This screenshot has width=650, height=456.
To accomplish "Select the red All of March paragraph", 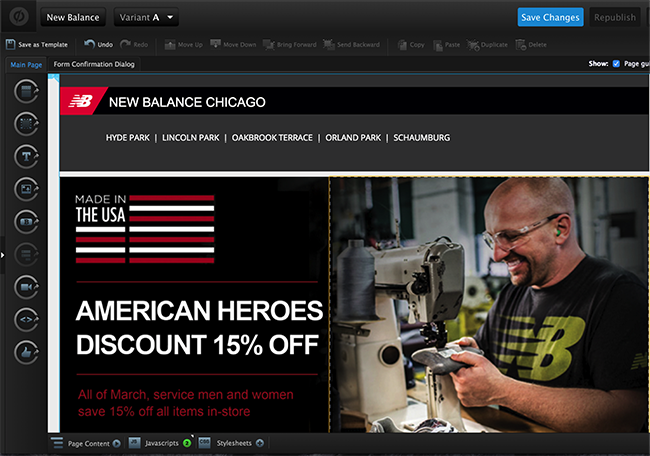I will click(186, 403).
